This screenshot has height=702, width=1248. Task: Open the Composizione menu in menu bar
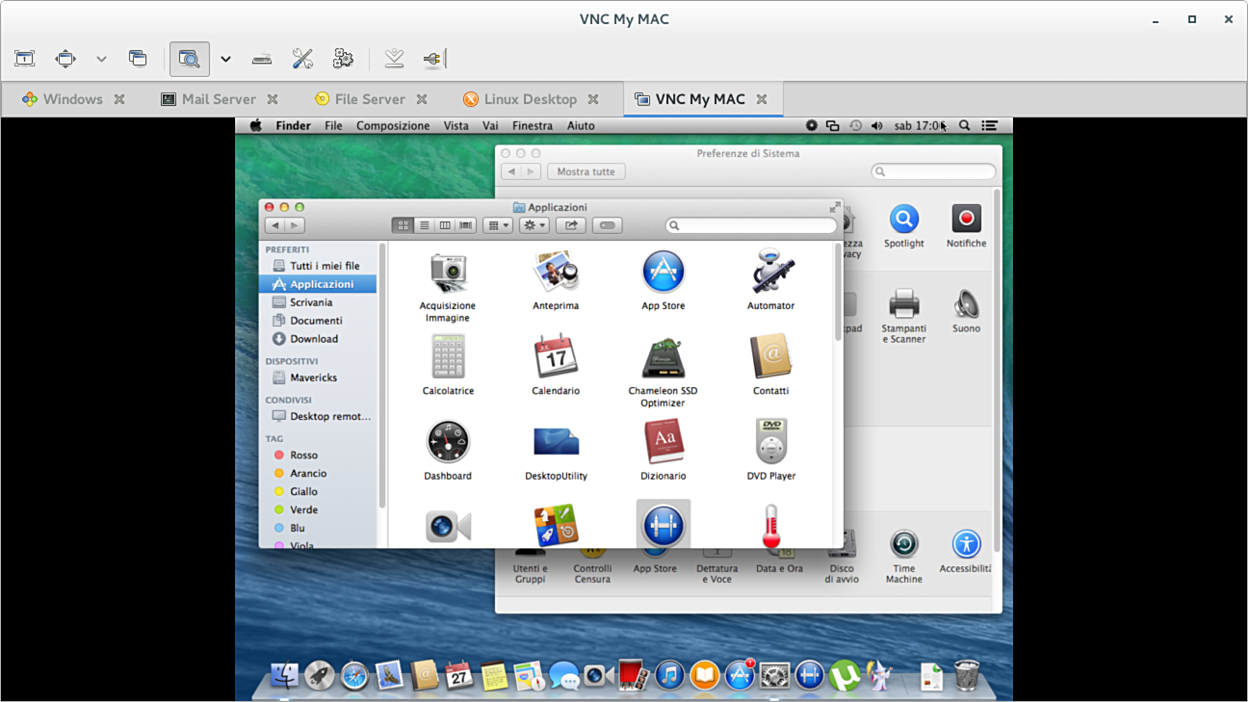coord(393,126)
